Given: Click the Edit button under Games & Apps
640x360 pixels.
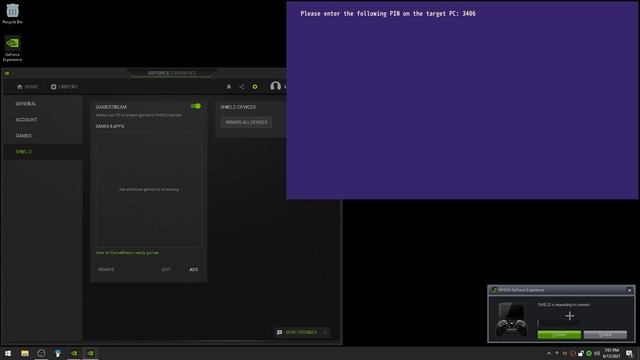Looking at the screenshot, I should (166, 270).
